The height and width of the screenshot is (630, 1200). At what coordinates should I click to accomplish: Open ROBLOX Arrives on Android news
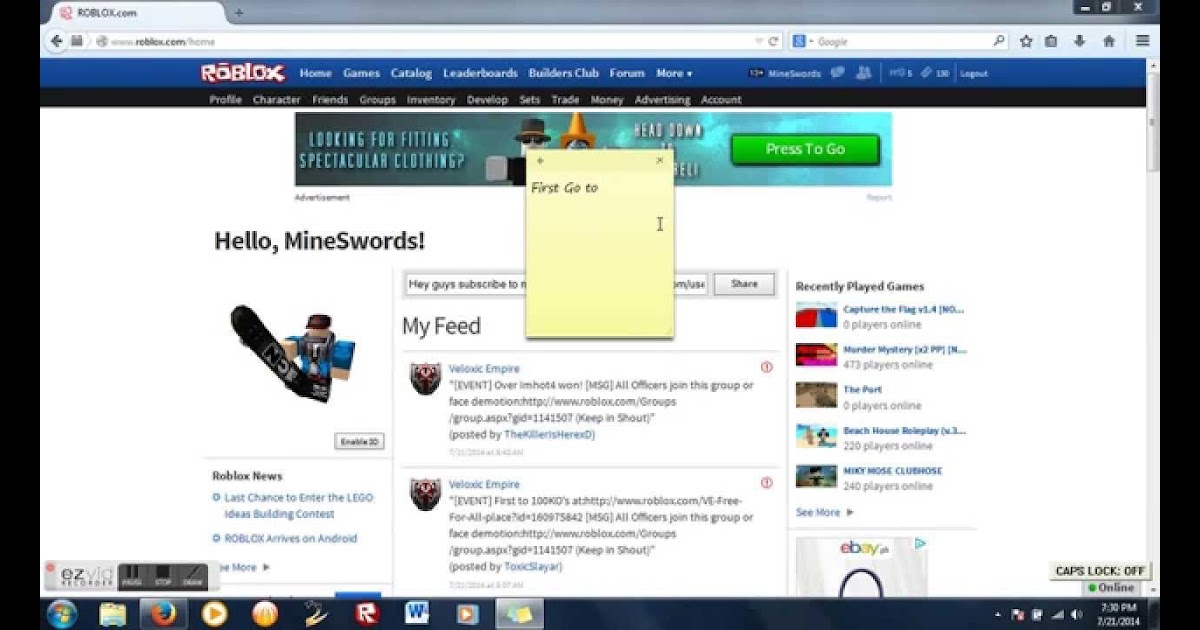point(291,538)
